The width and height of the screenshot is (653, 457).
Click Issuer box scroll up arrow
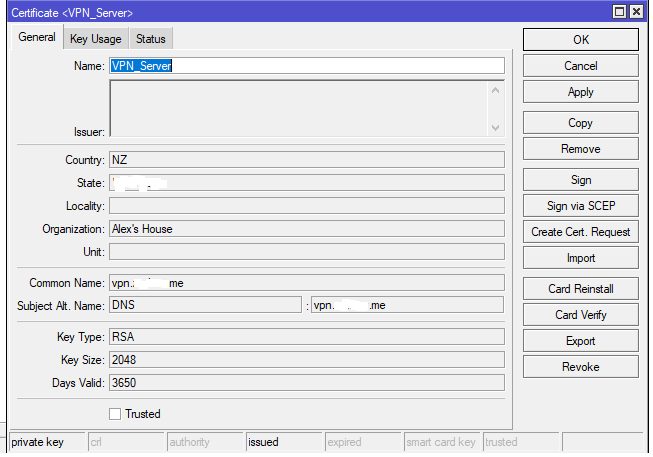click(496, 90)
